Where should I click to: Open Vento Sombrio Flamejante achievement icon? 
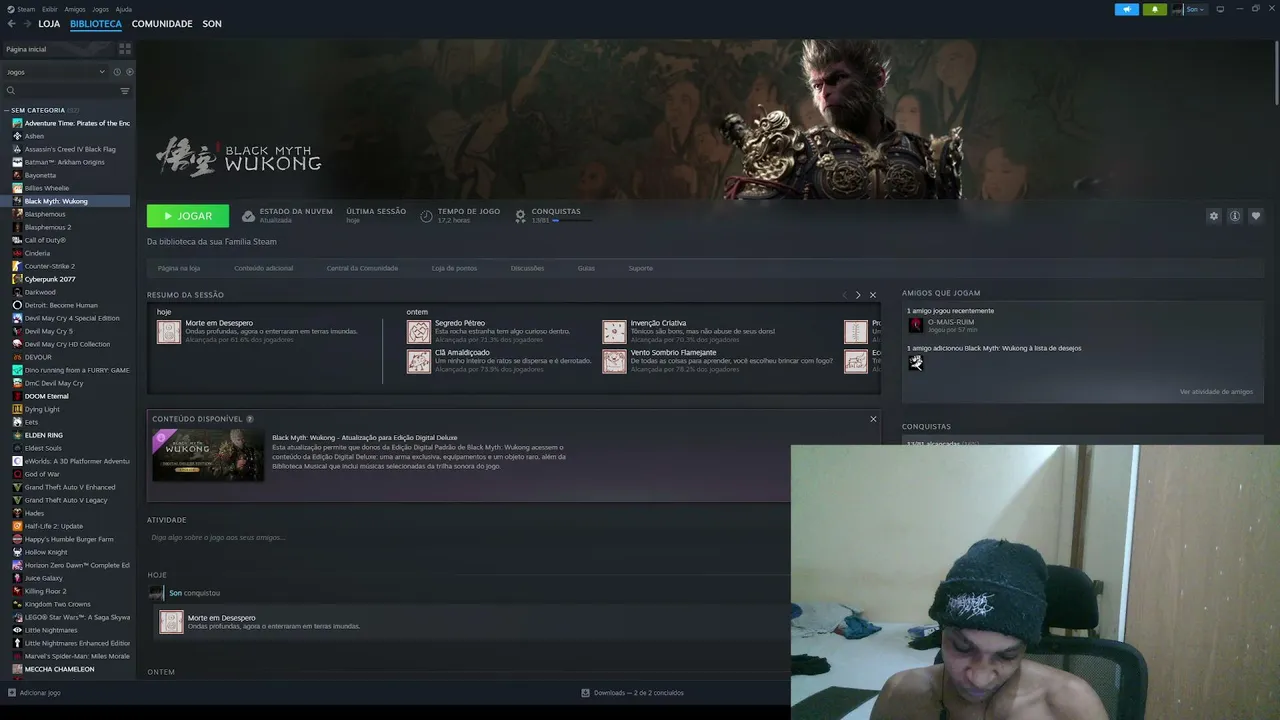click(x=614, y=361)
